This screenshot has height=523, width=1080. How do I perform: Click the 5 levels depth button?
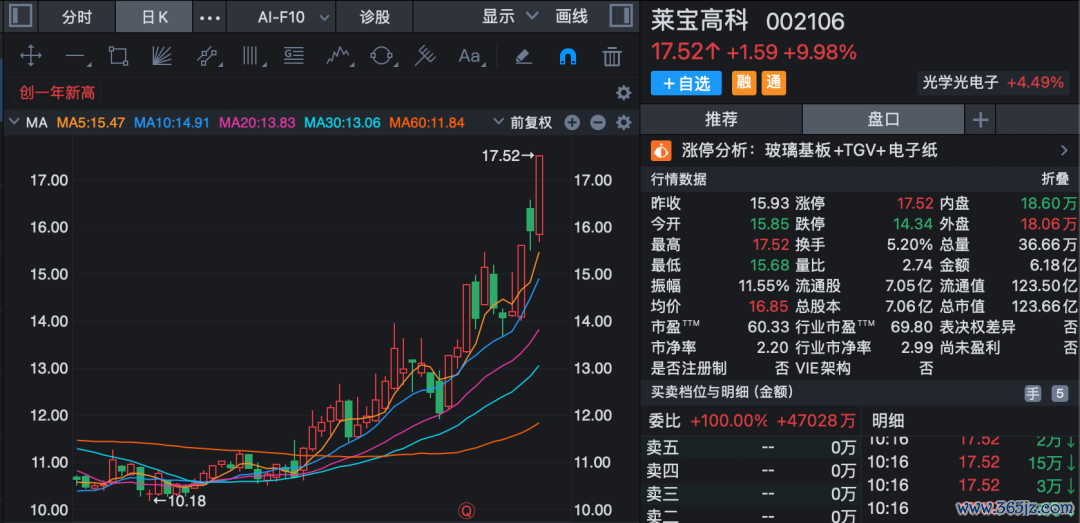click(1059, 393)
